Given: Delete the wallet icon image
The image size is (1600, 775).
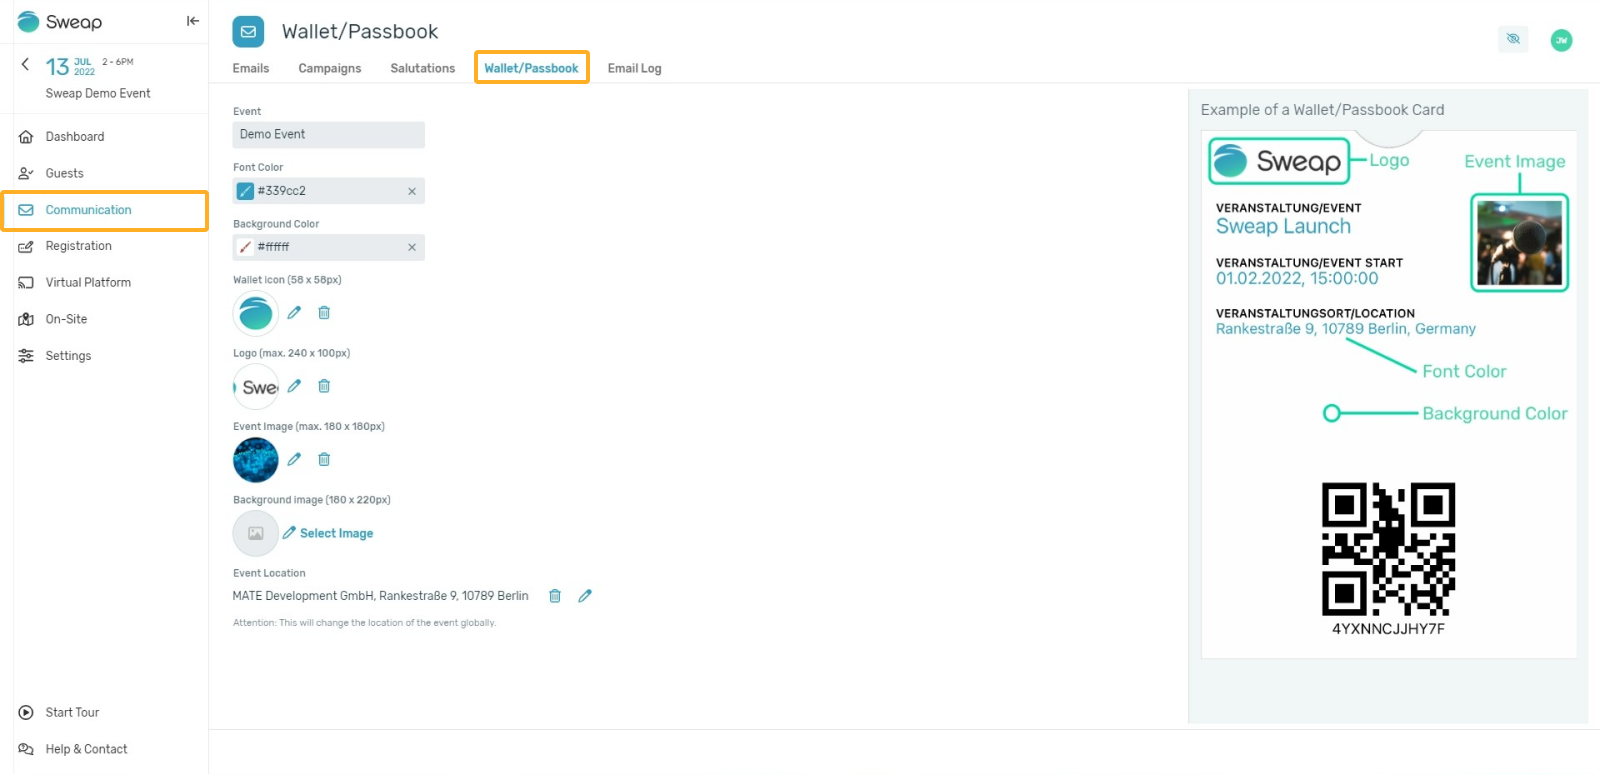Looking at the screenshot, I should pos(324,313).
